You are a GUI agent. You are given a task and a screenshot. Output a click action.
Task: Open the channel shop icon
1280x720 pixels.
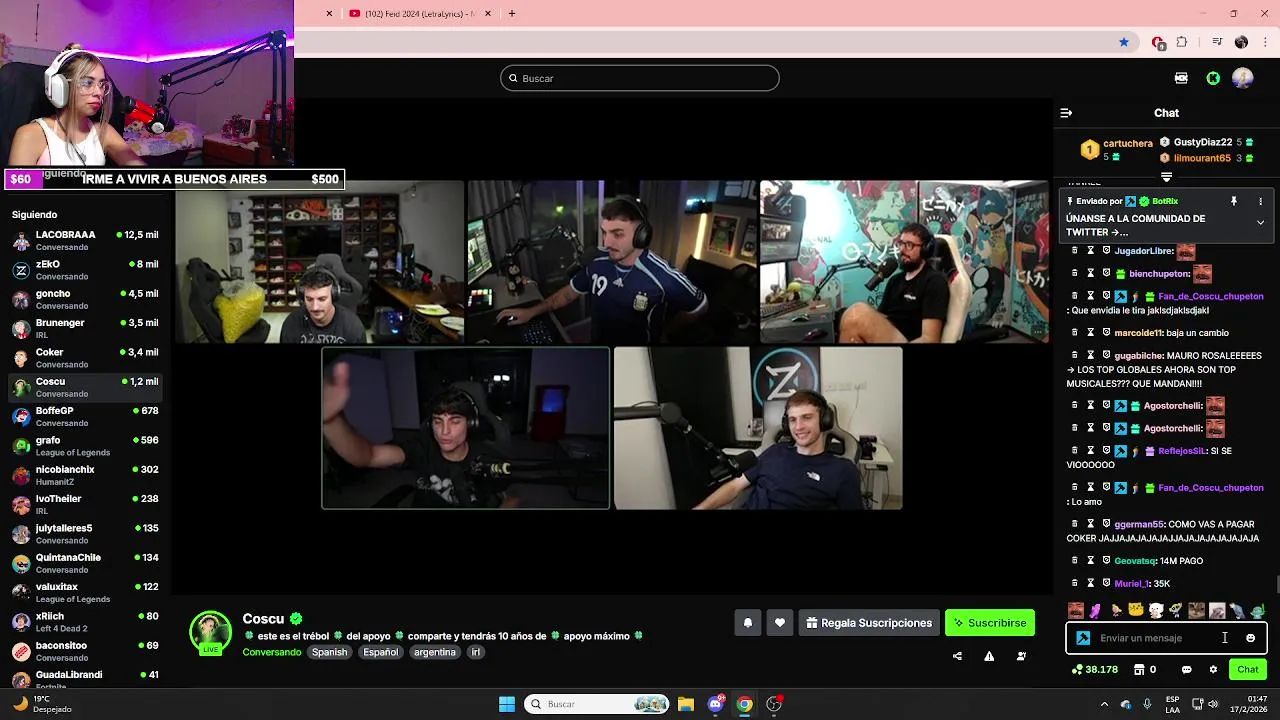coord(1141,670)
